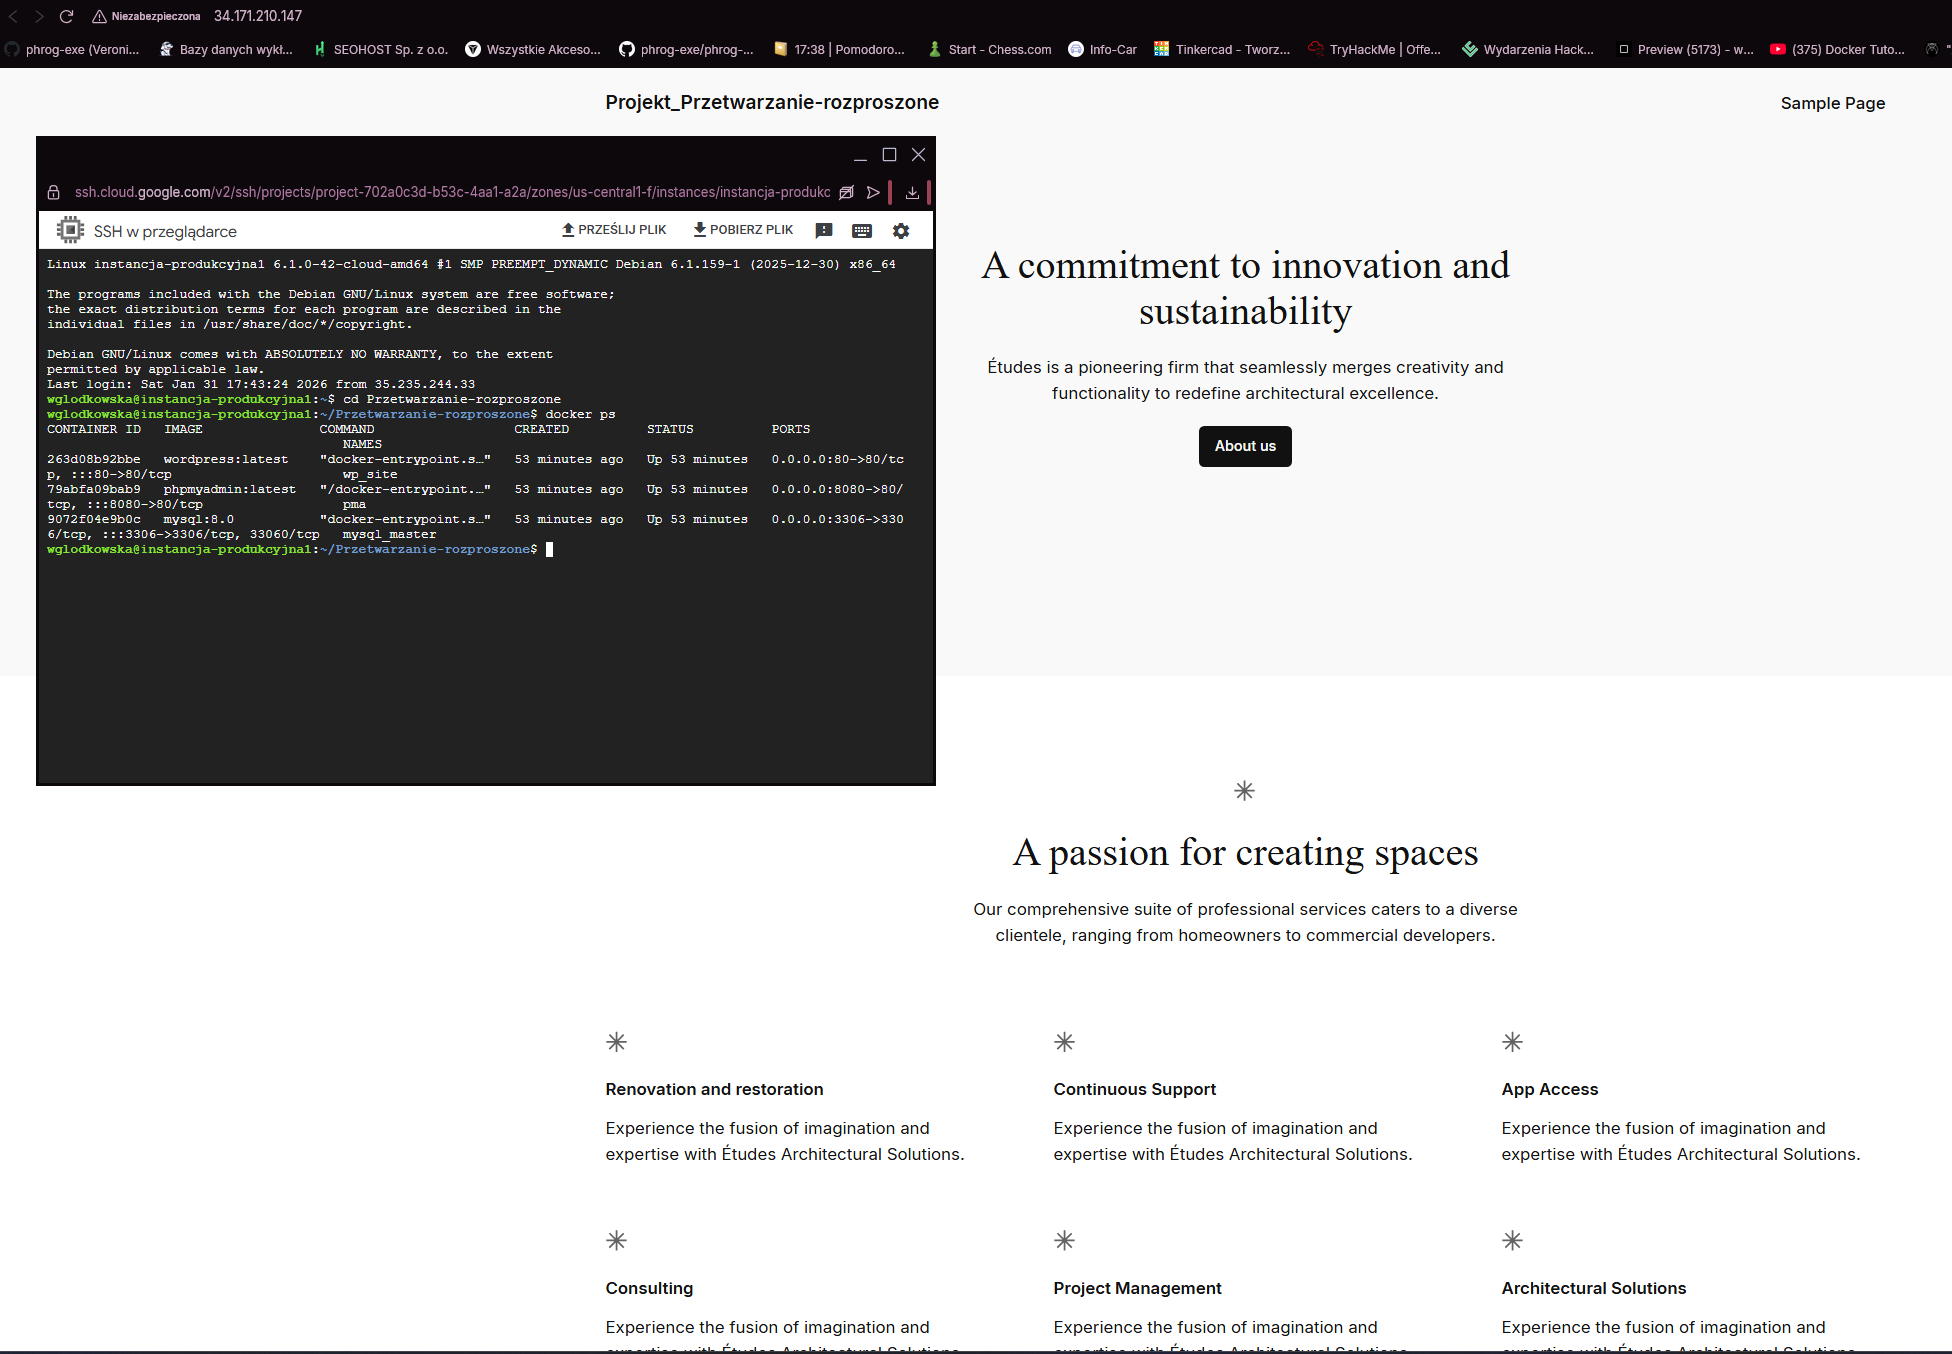Image resolution: width=1952 pixels, height=1354 pixels.
Task: Click the SSH window URL field
Action: pos(452,192)
